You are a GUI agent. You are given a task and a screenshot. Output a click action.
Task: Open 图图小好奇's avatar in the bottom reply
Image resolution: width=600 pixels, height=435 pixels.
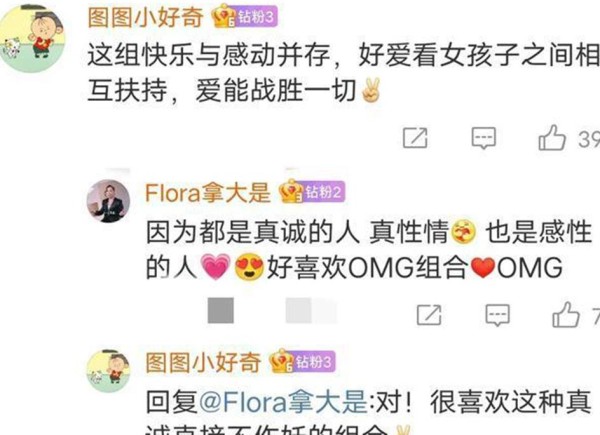click(x=109, y=371)
